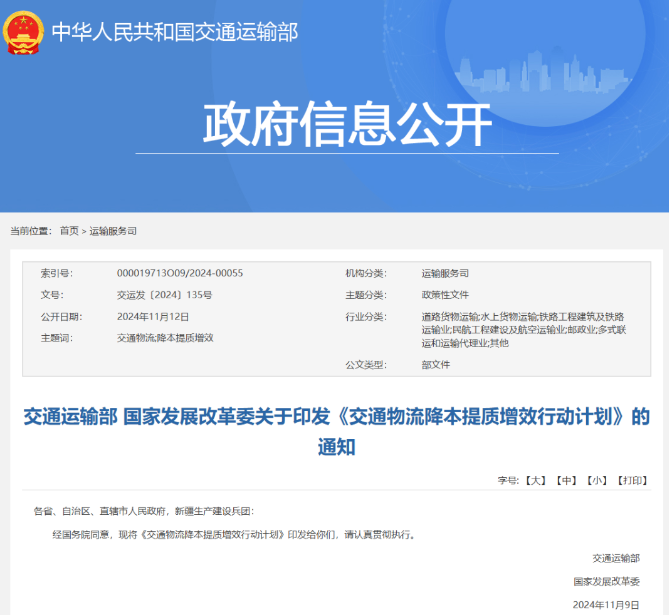Click the 公文类型 label

coord(366,364)
